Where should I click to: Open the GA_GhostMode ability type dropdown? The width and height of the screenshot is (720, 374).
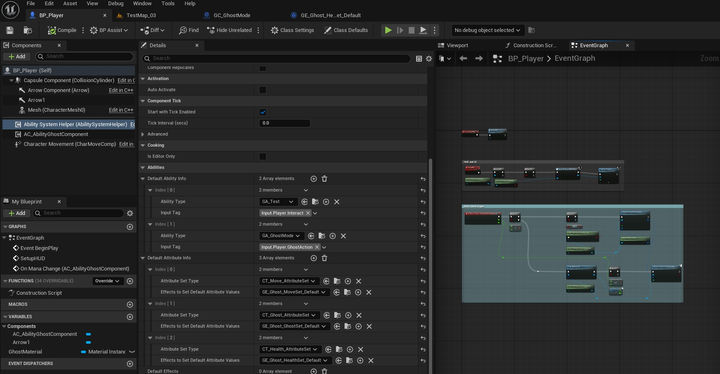[x=281, y=236]
